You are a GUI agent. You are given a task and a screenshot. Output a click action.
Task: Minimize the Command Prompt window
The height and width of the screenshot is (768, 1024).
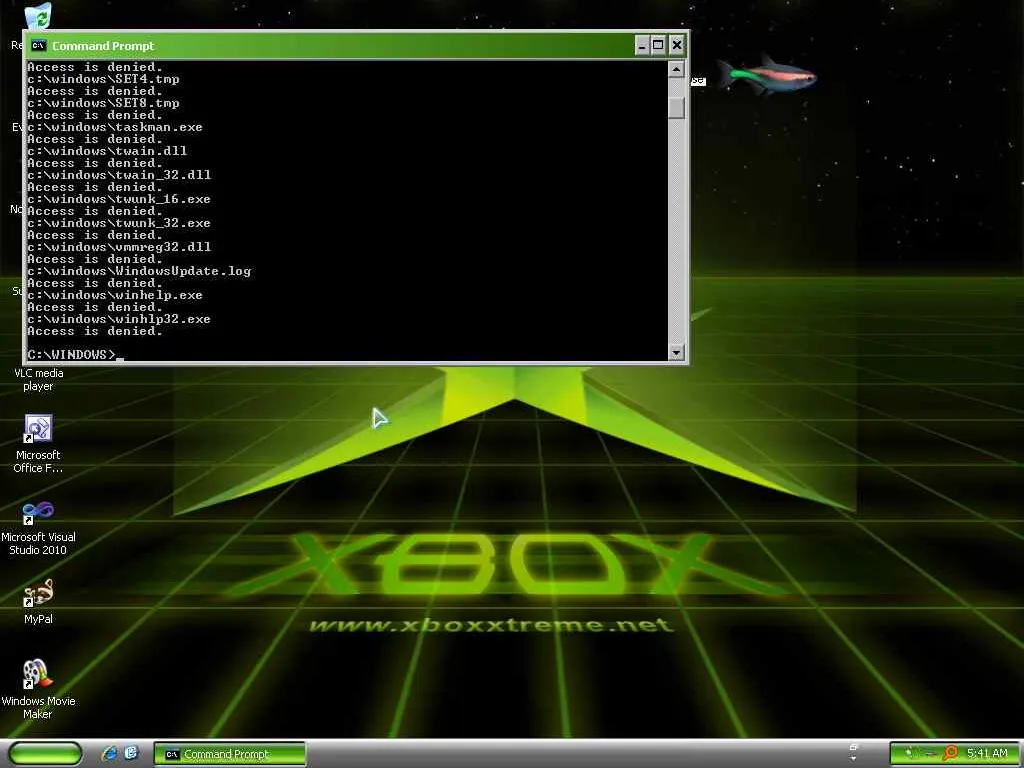[642, 46]
